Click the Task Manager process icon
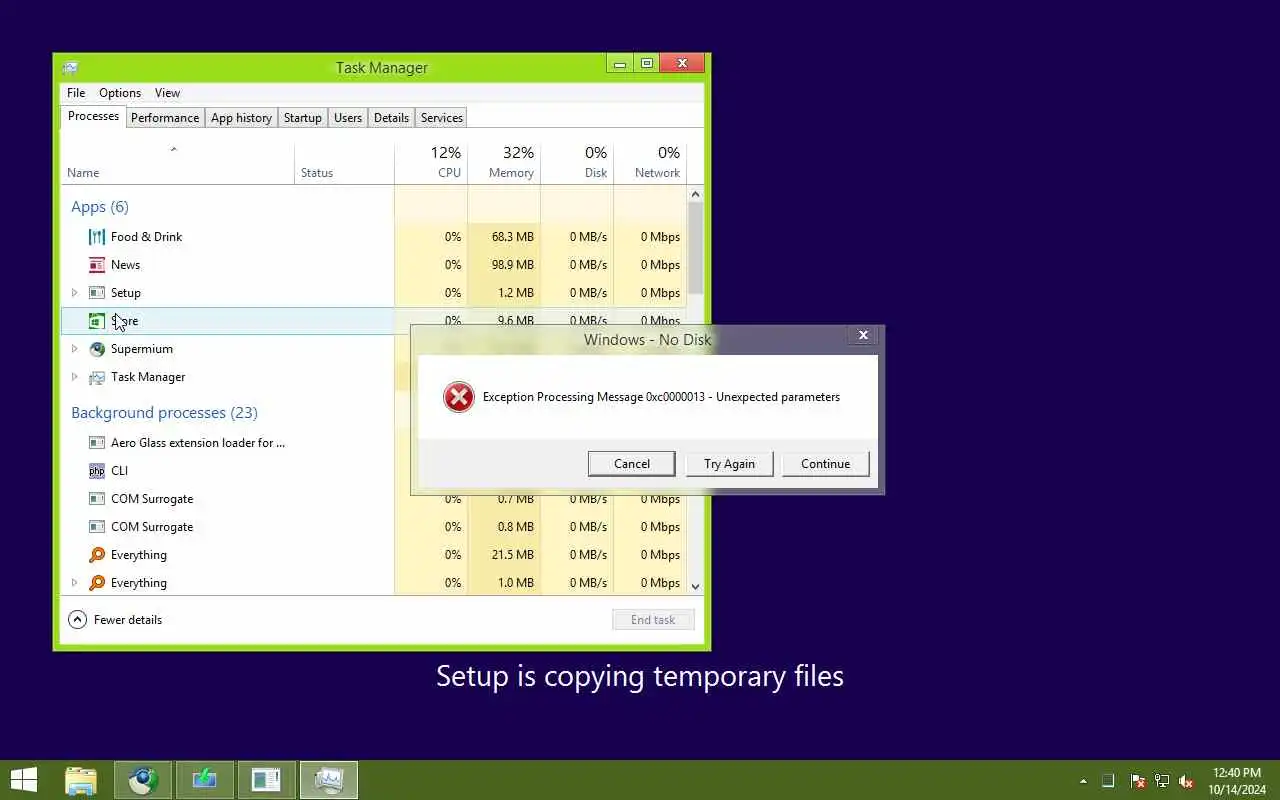 click(x=97, y=377)
